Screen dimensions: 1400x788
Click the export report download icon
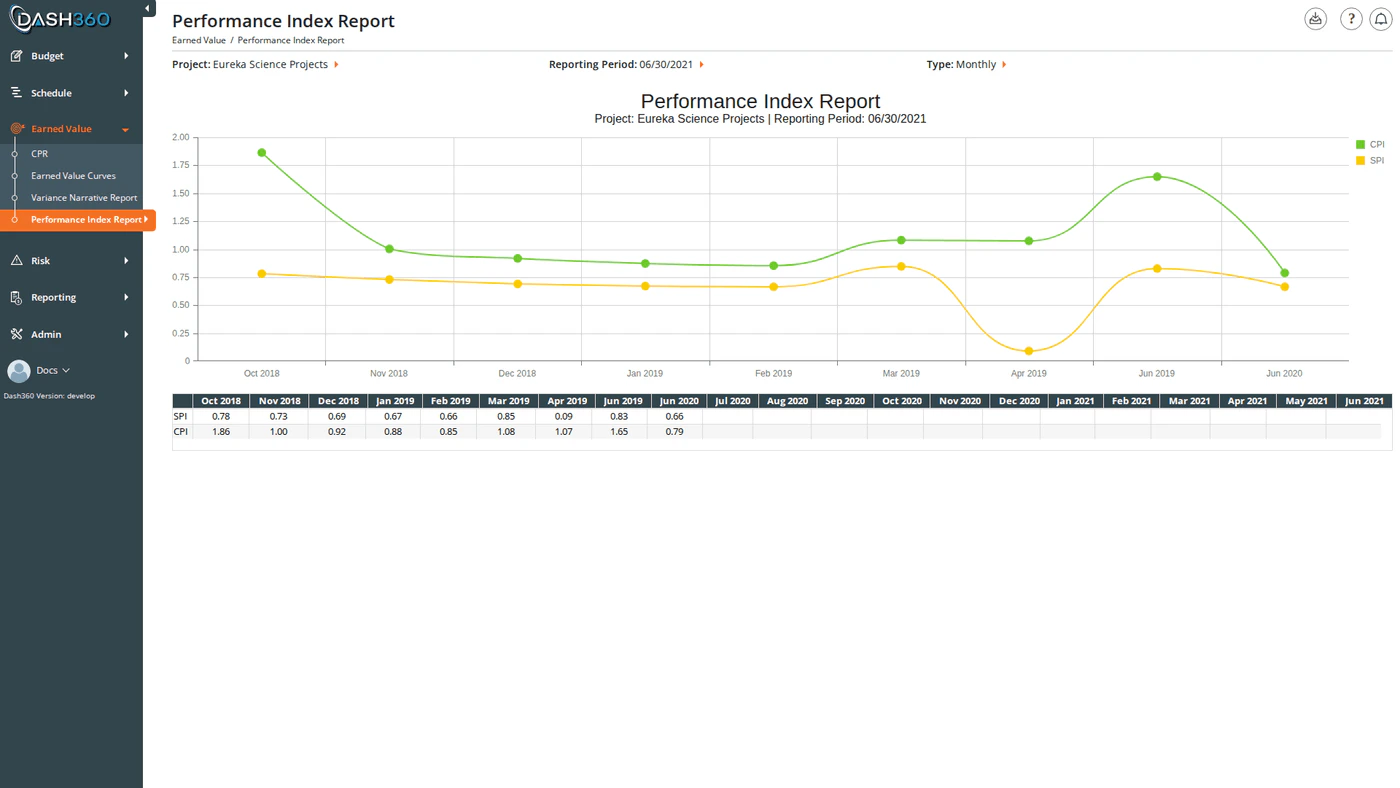[x=1315, y=18]
